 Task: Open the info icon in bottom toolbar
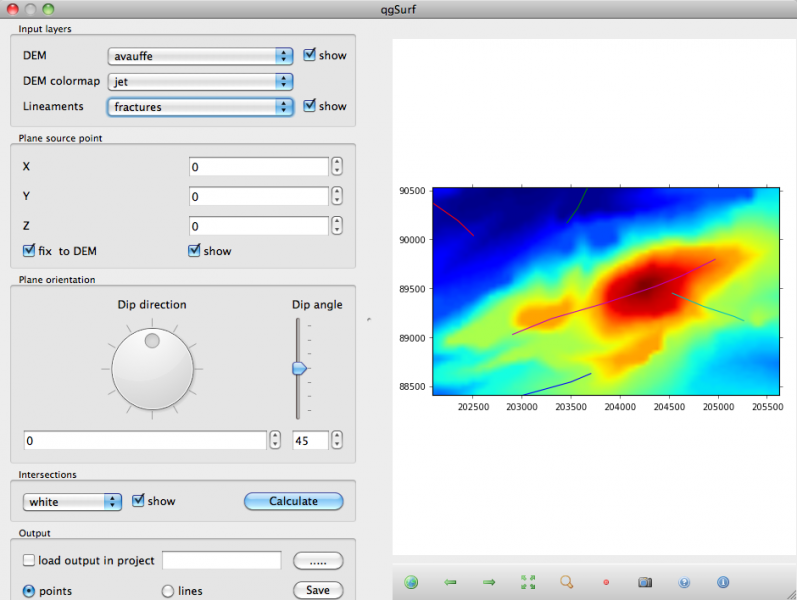click(x=723, y=582)
